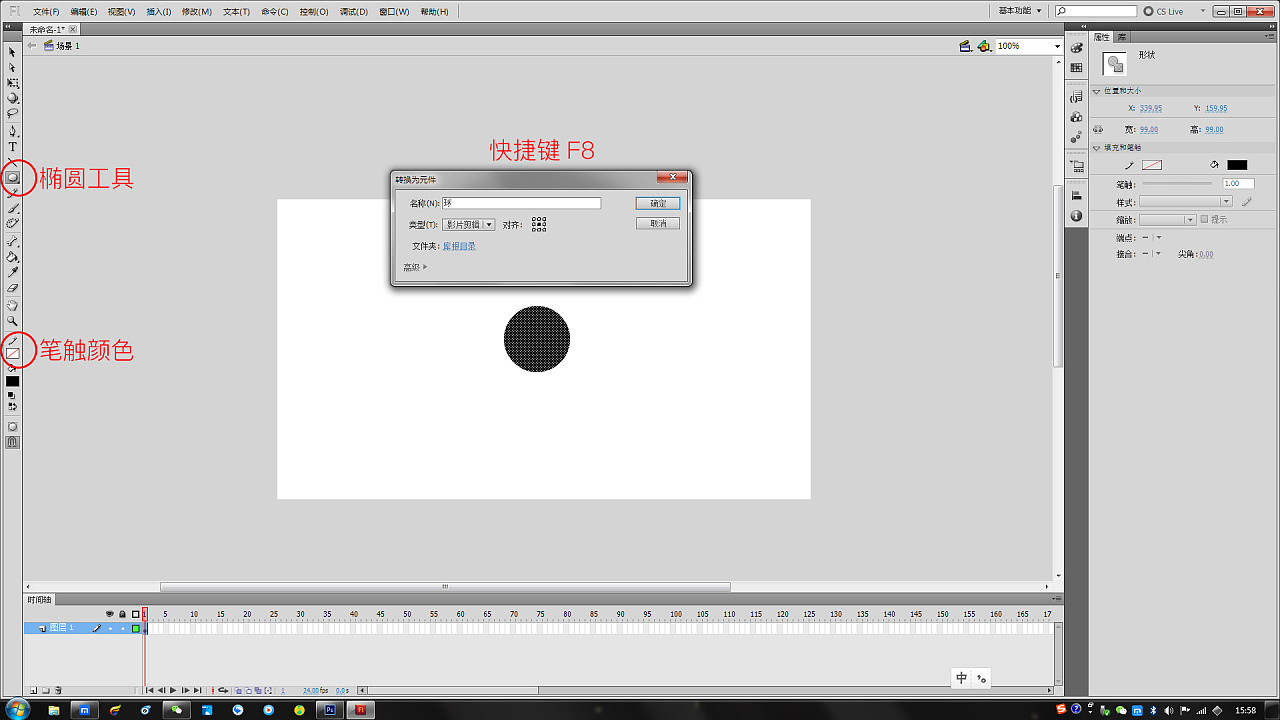
Task: Select the Oval tool in toolbox
Action: point(13,178)
